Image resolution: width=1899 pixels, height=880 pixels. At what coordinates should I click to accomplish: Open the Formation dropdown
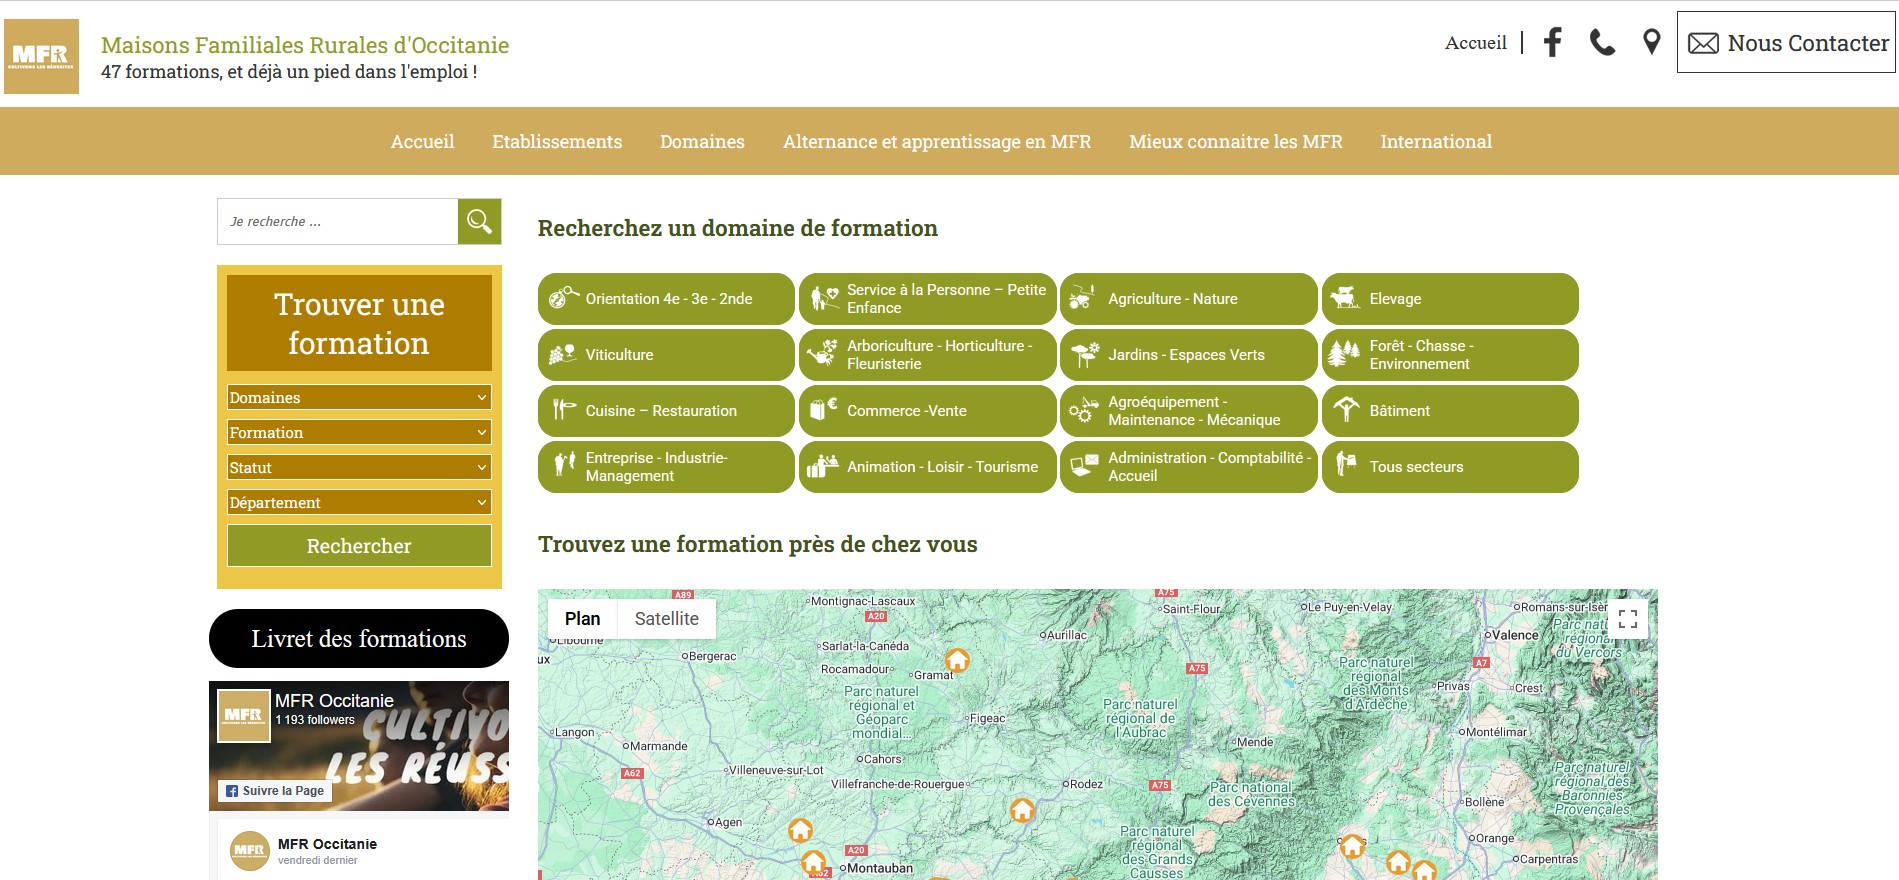coord(359,432)
